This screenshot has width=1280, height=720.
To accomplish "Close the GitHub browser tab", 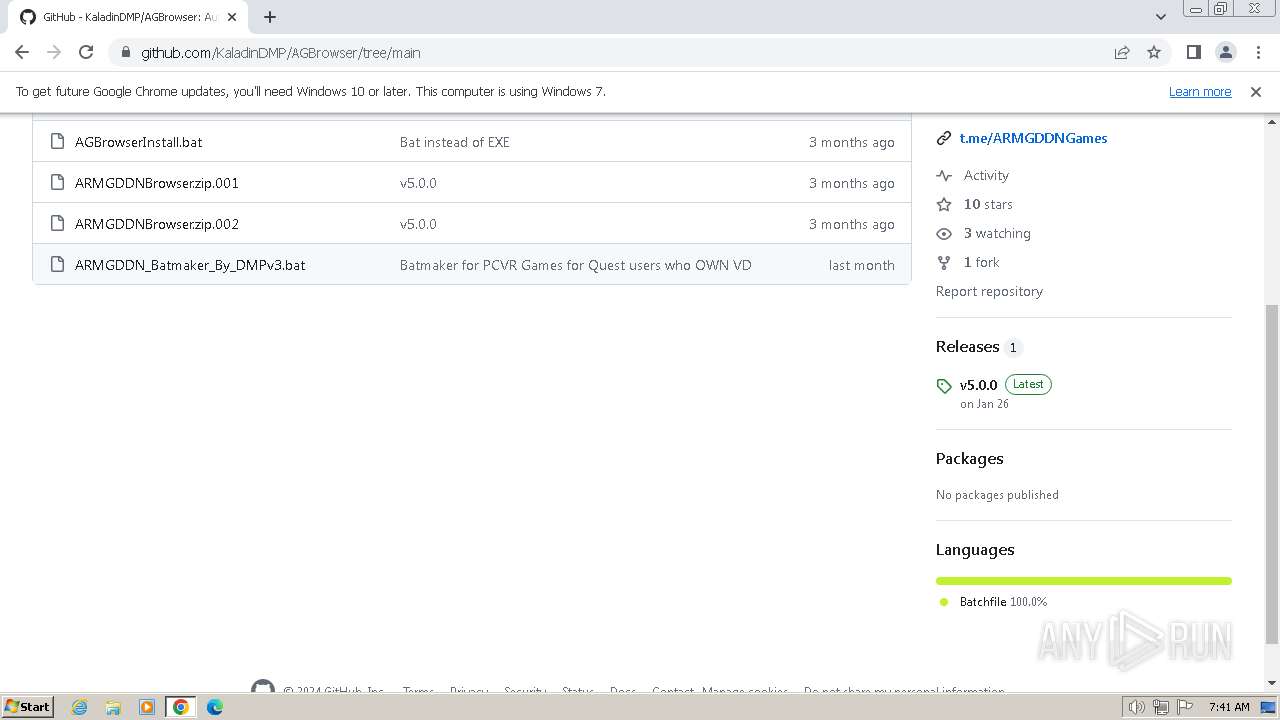I will [233, 17].
